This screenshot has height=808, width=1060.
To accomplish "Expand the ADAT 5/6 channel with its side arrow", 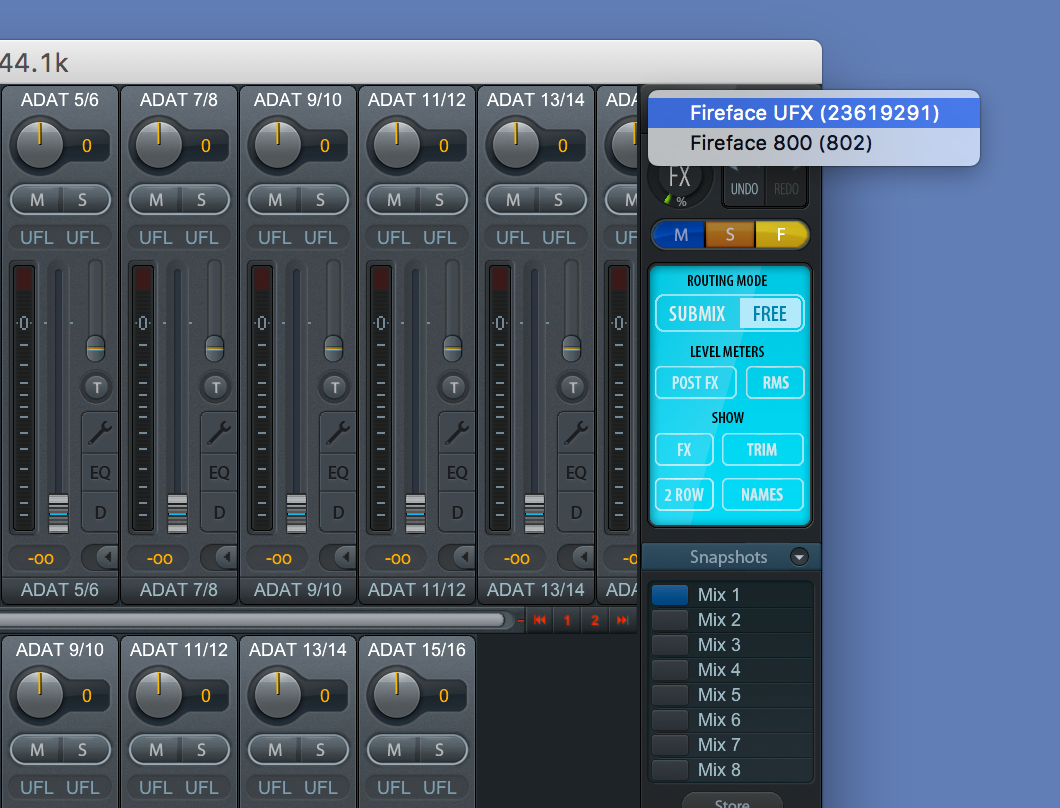I will (100, 557).
